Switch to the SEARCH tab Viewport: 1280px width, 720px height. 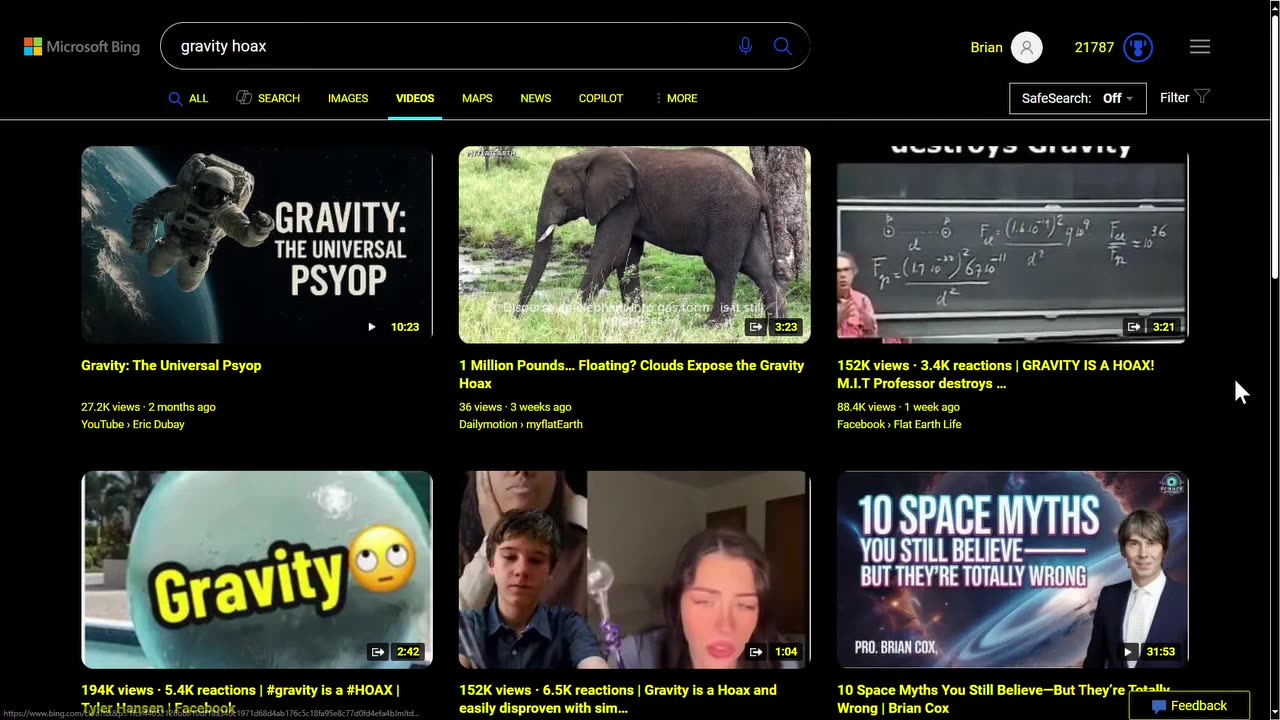268,98
